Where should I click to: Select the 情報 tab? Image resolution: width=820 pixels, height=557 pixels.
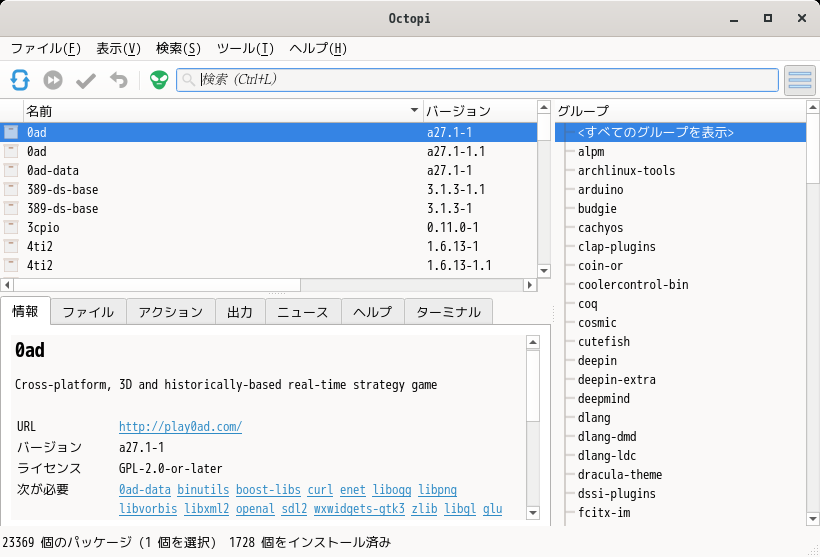click(x=26, y=311)
